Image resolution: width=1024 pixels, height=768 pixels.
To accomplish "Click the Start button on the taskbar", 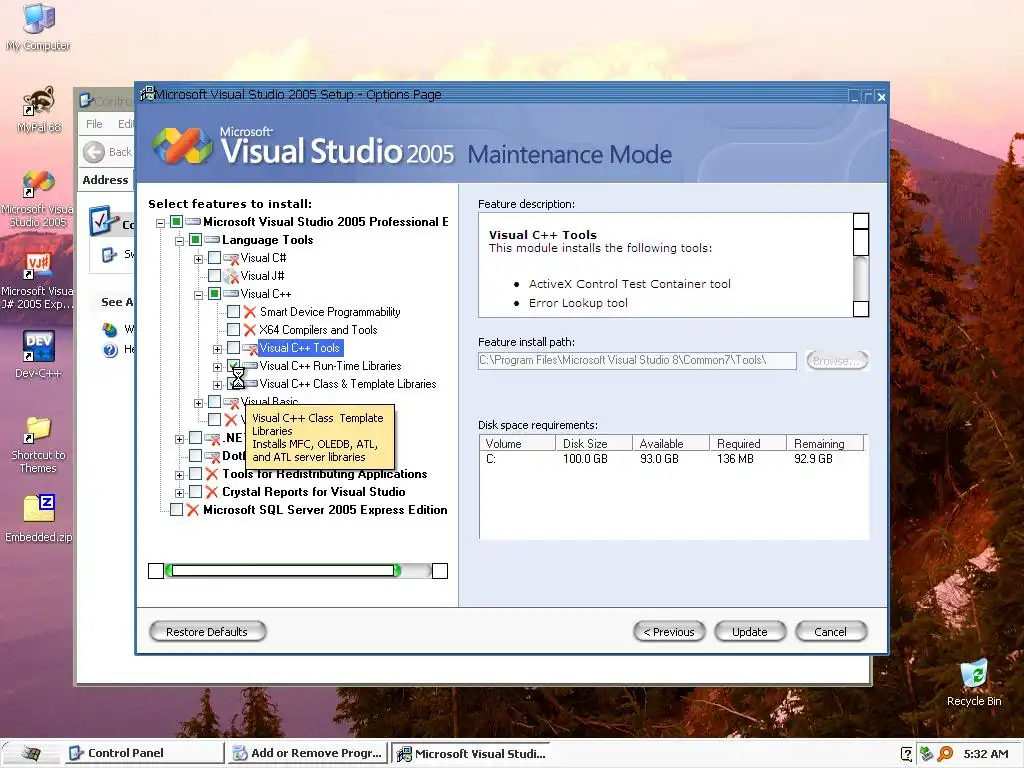I will [30, 754].
